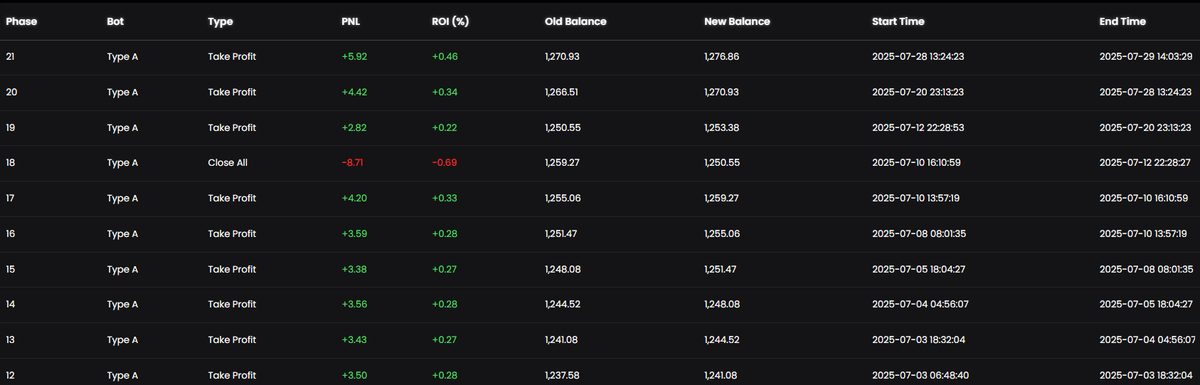Click old balance 1,237.58
This screenshot has width=1200, height=385.
[562, 375]
